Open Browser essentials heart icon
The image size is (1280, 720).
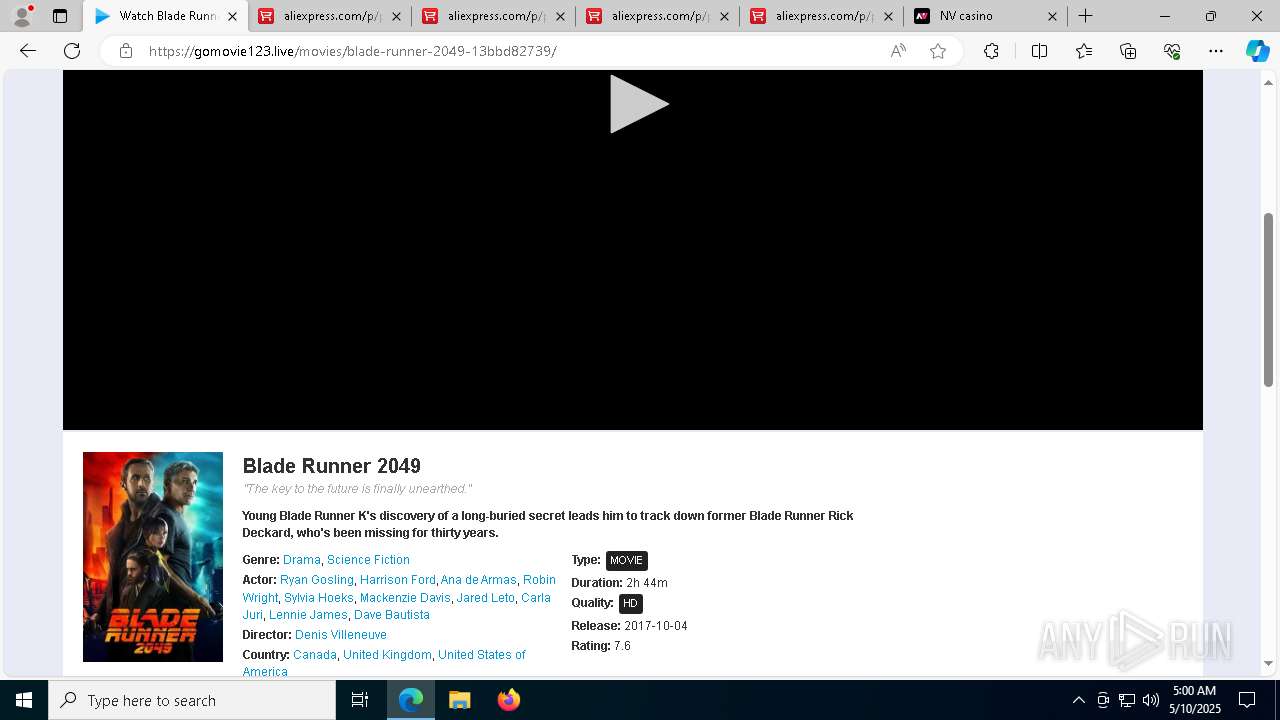click(x=1172, y=51)
